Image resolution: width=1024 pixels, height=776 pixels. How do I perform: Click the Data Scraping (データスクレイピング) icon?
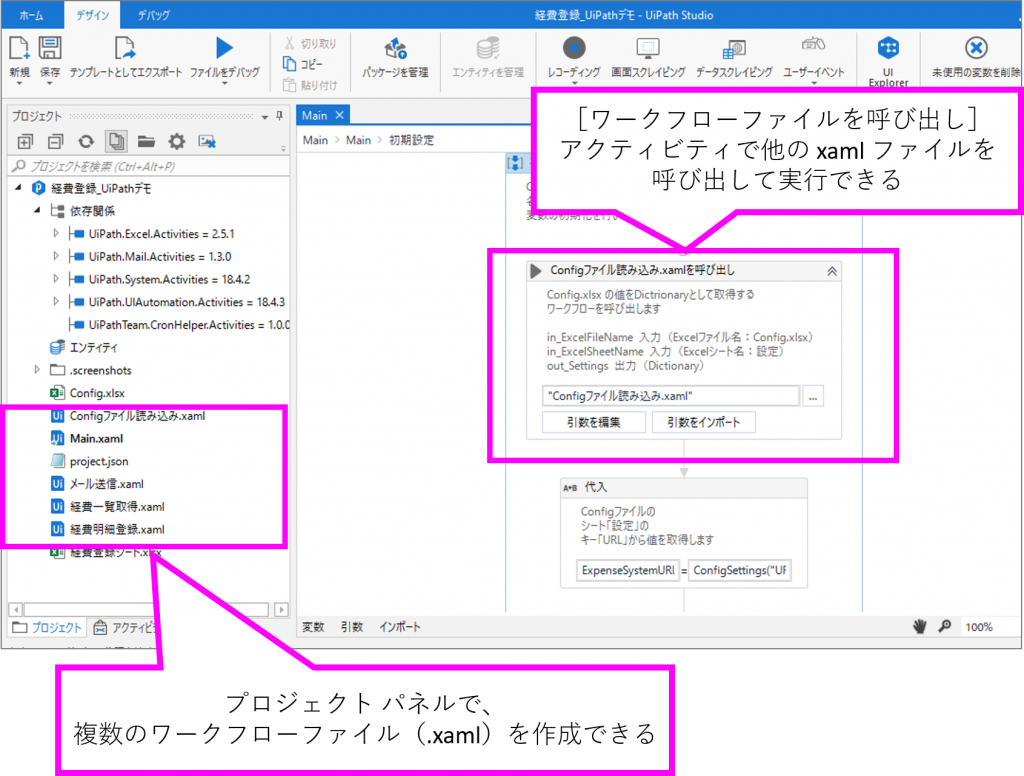(x=734, y=48)
